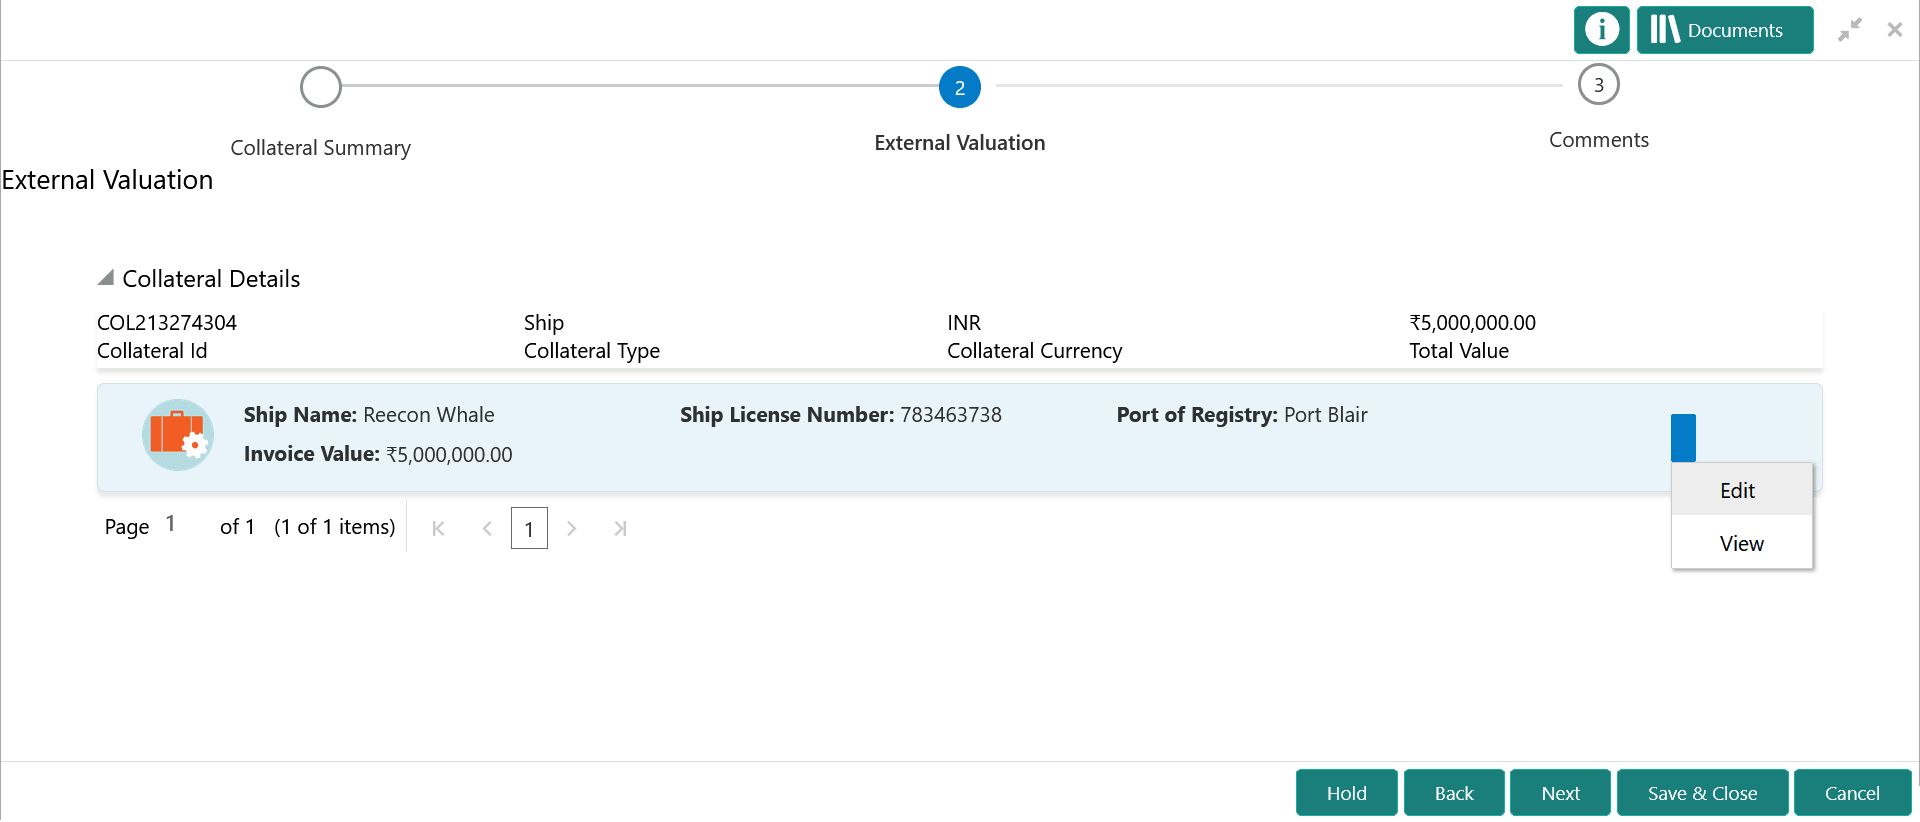This screenshot has height=822, width=1920.
Task: Jump to step 3 Comments circle
Action: tap(1599, 85)
